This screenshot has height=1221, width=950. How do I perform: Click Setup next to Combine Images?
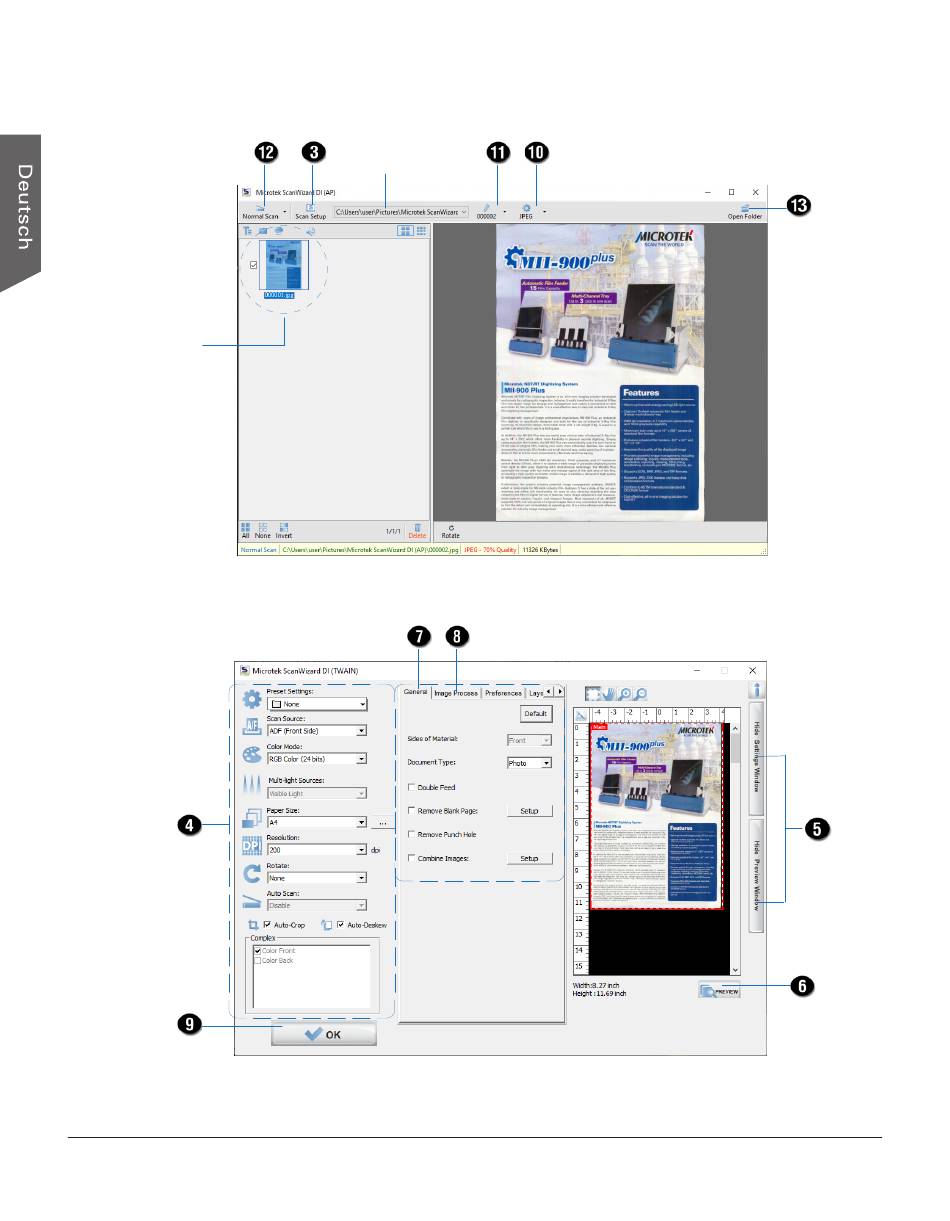529,858
